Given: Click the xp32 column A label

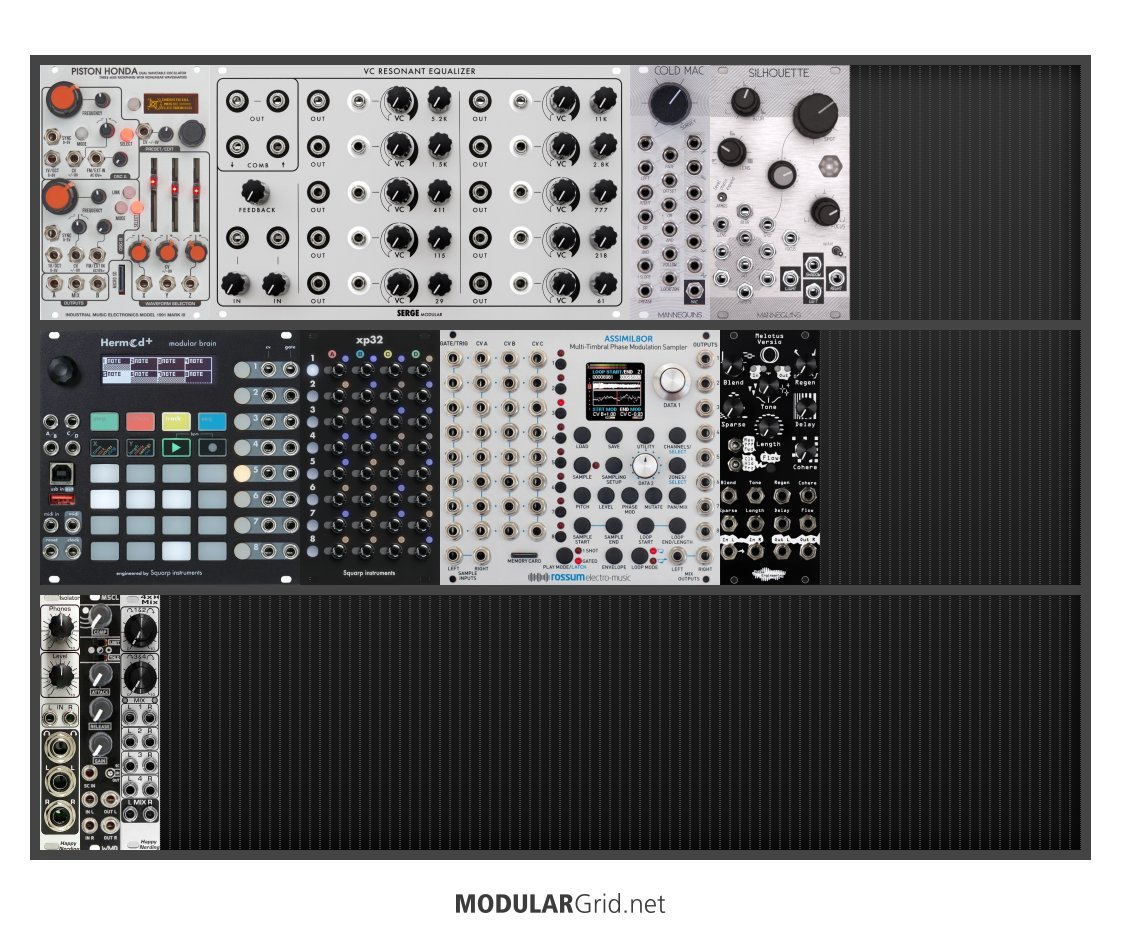Looking at the screenshot, I should pos(332,354).
